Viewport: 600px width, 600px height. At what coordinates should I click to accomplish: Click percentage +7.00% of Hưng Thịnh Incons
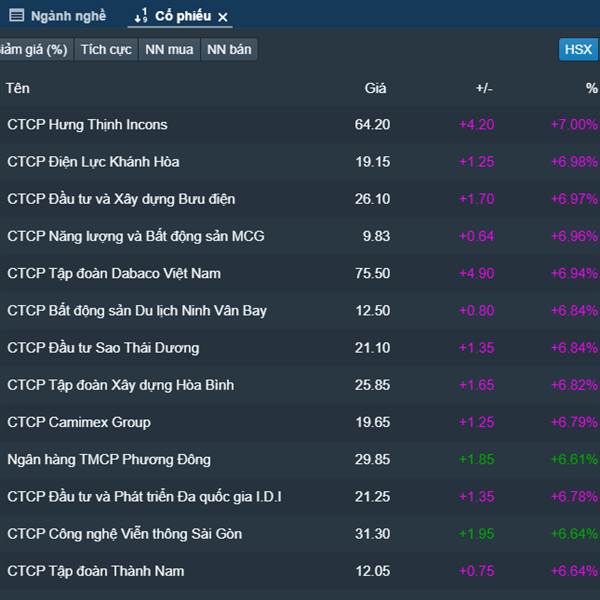click(574, 124)
